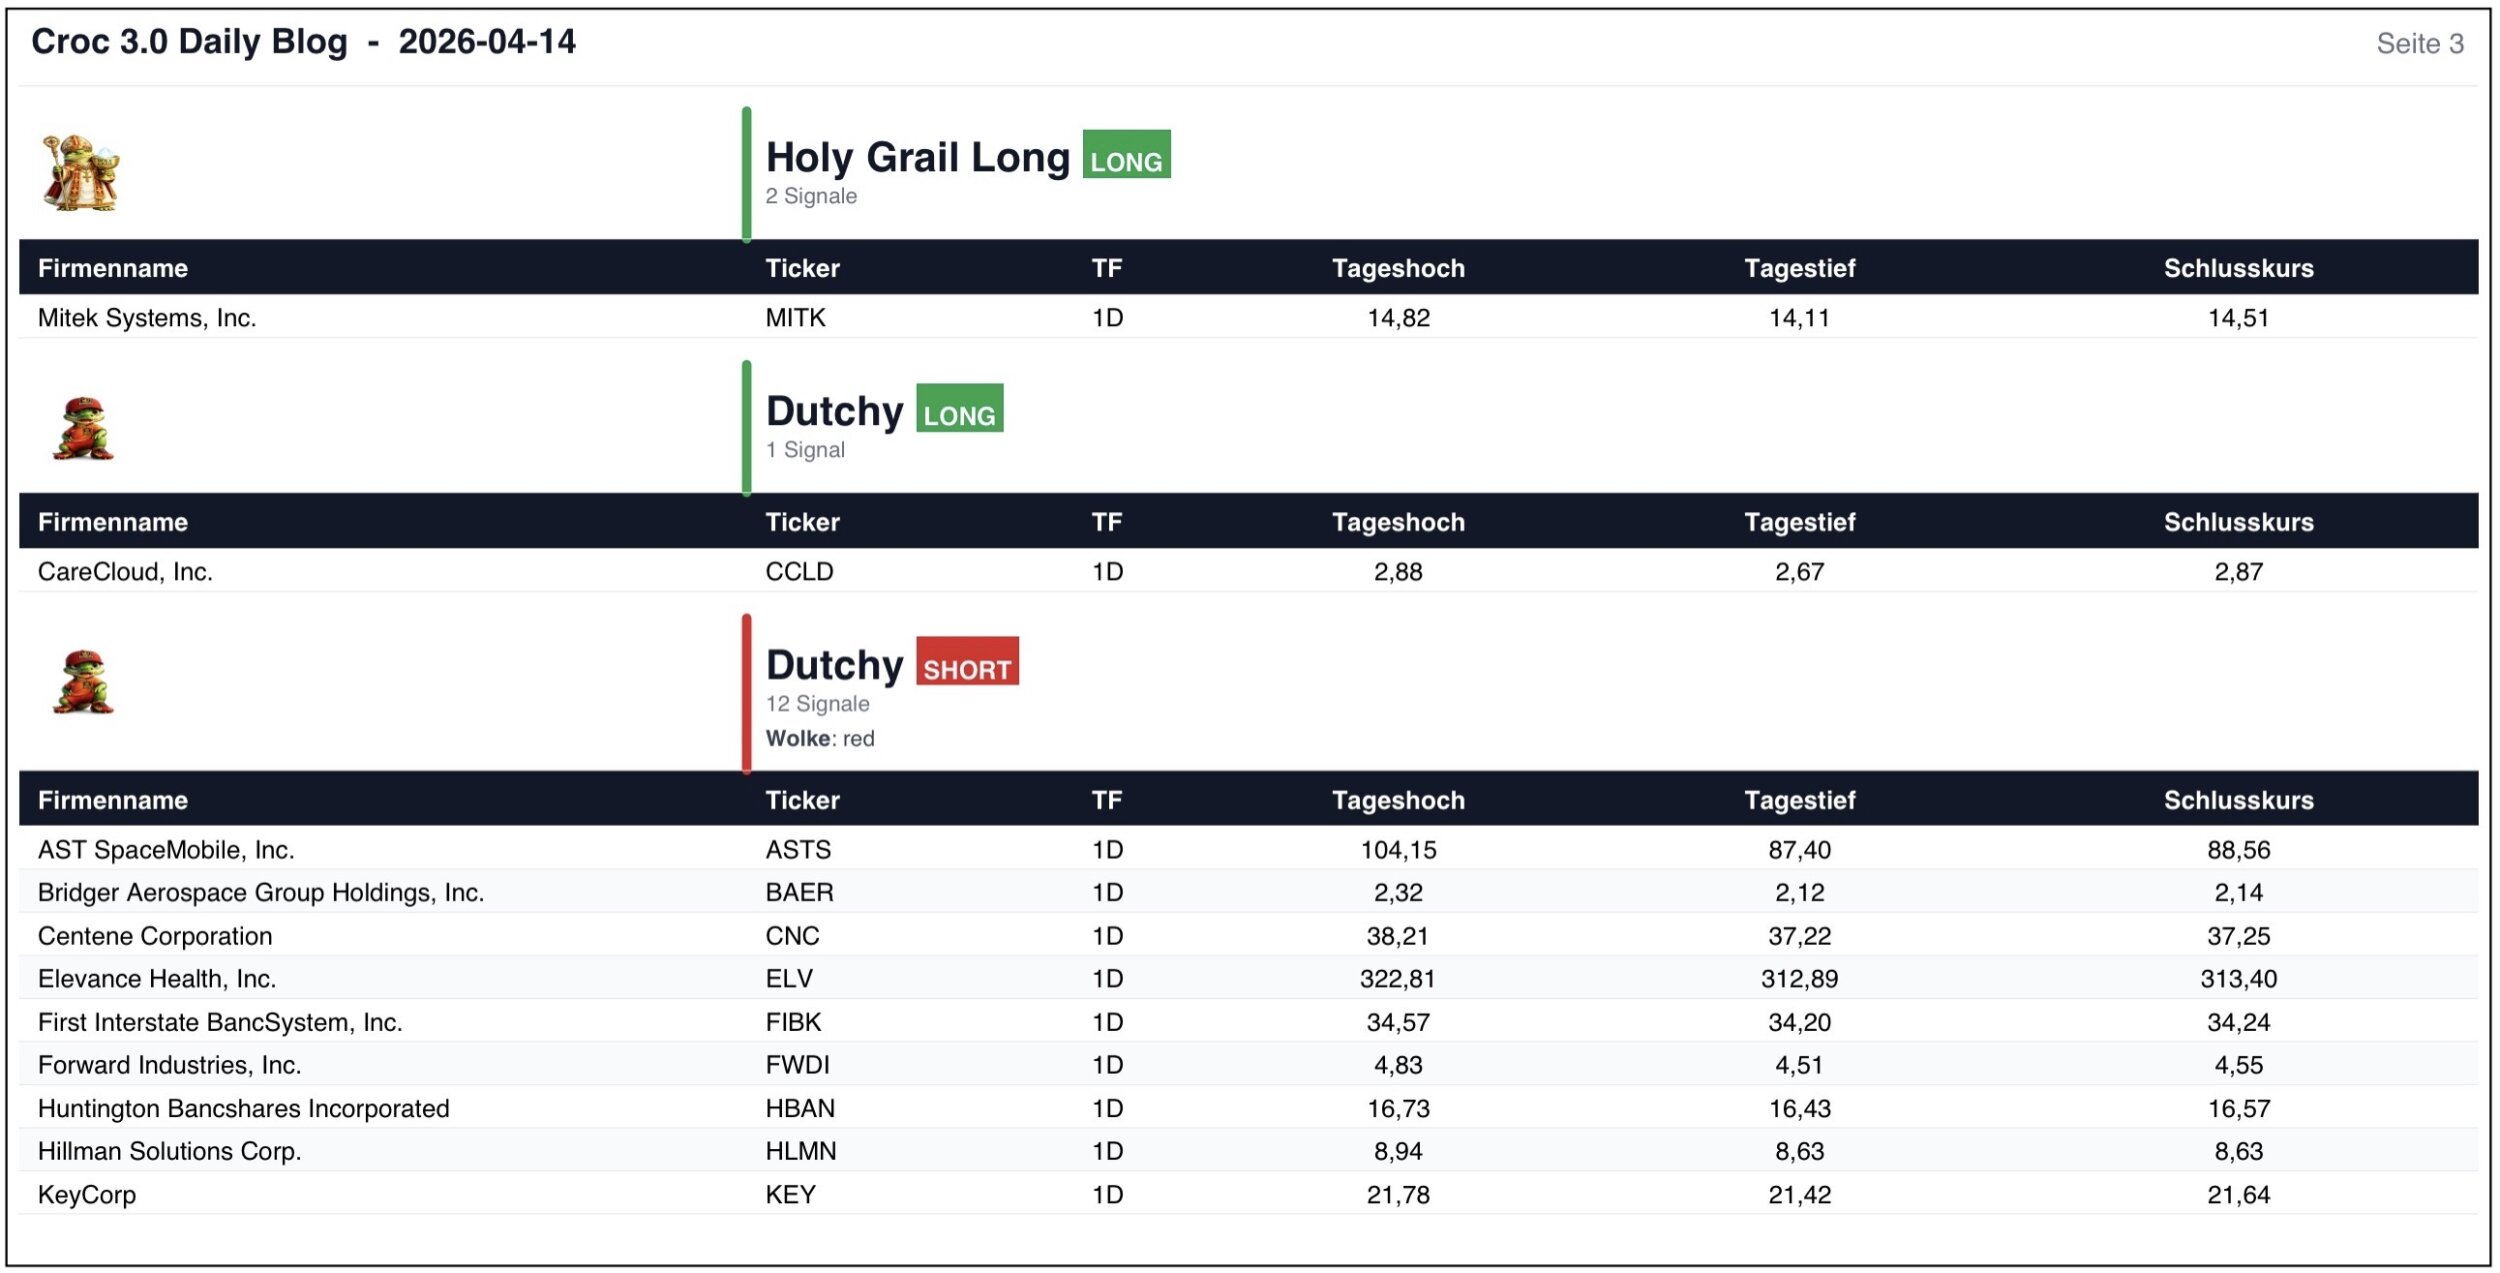The width and height of the screenshot is (2500, 1273).
Task: Click the ASTS ticker in the Dutchy Short table
Action: [798, 850]
